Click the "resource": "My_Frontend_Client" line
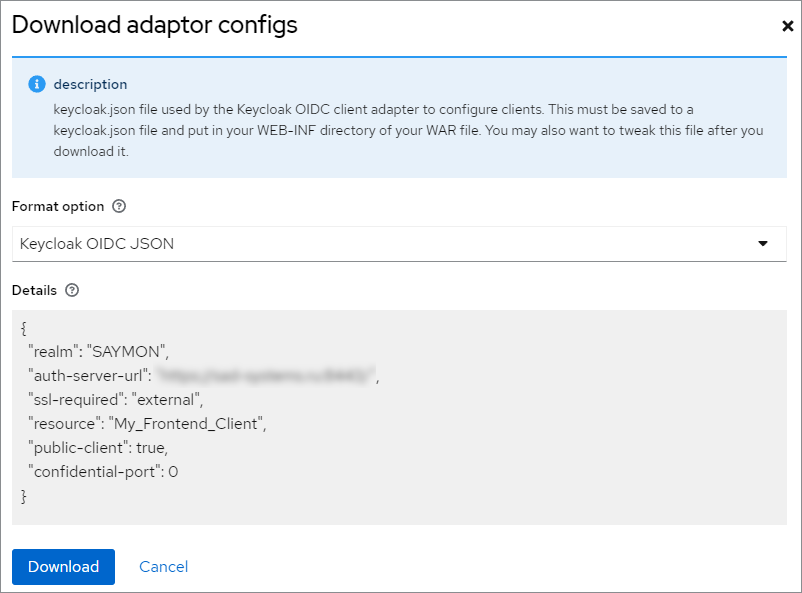The width and height of the screenshot is (802, 593). pyautogui.click(x=147, y=424)
